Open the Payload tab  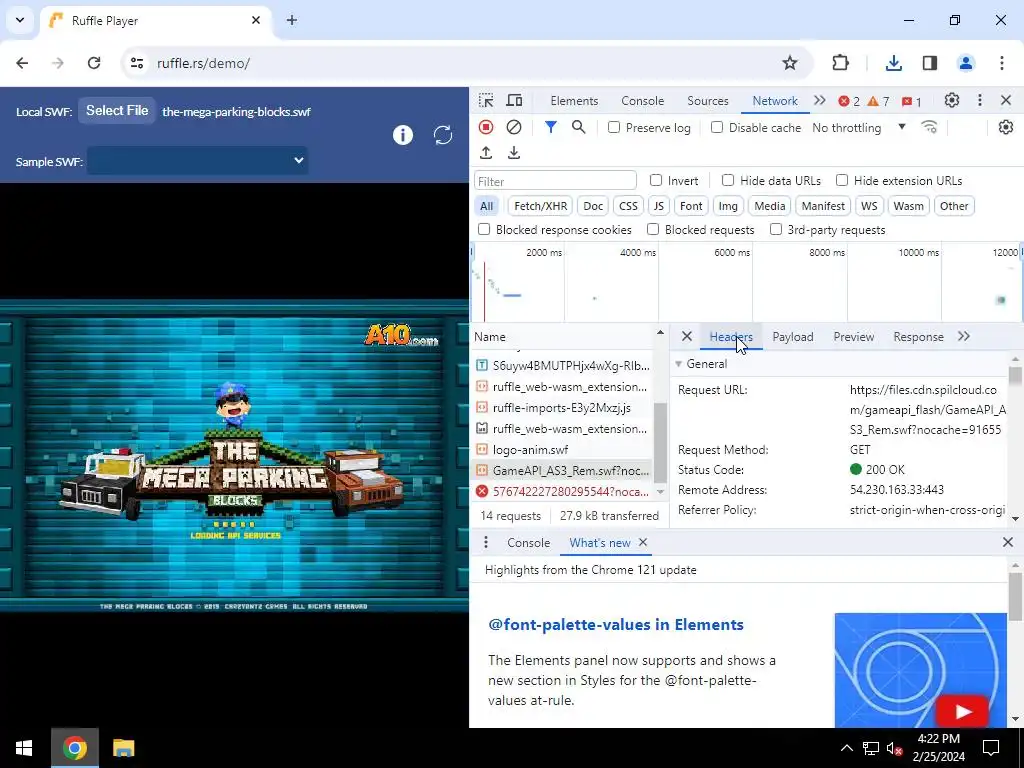click(x=793, y=337)
